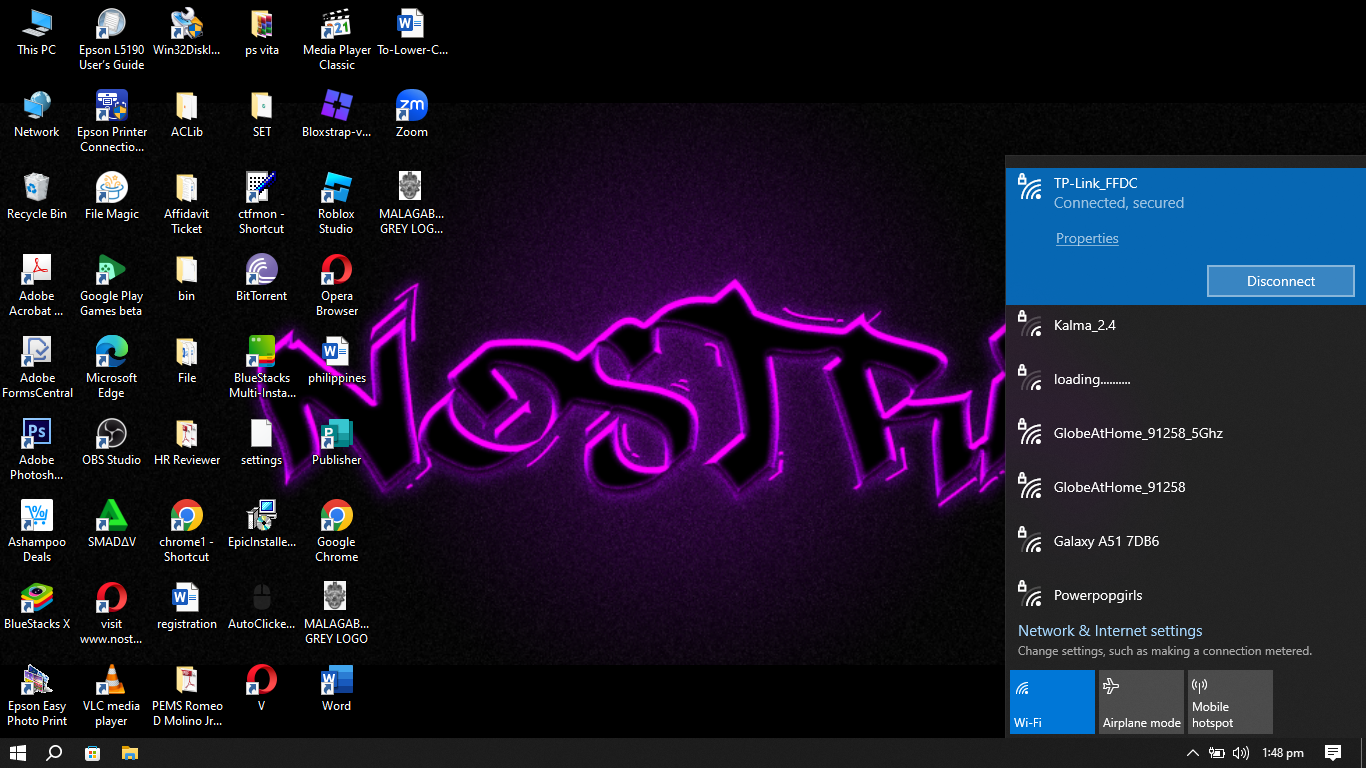This screenshot has height=768, width=1366.
Task: Select the HR Reviewer folder icon
Action: click(187, 442)
